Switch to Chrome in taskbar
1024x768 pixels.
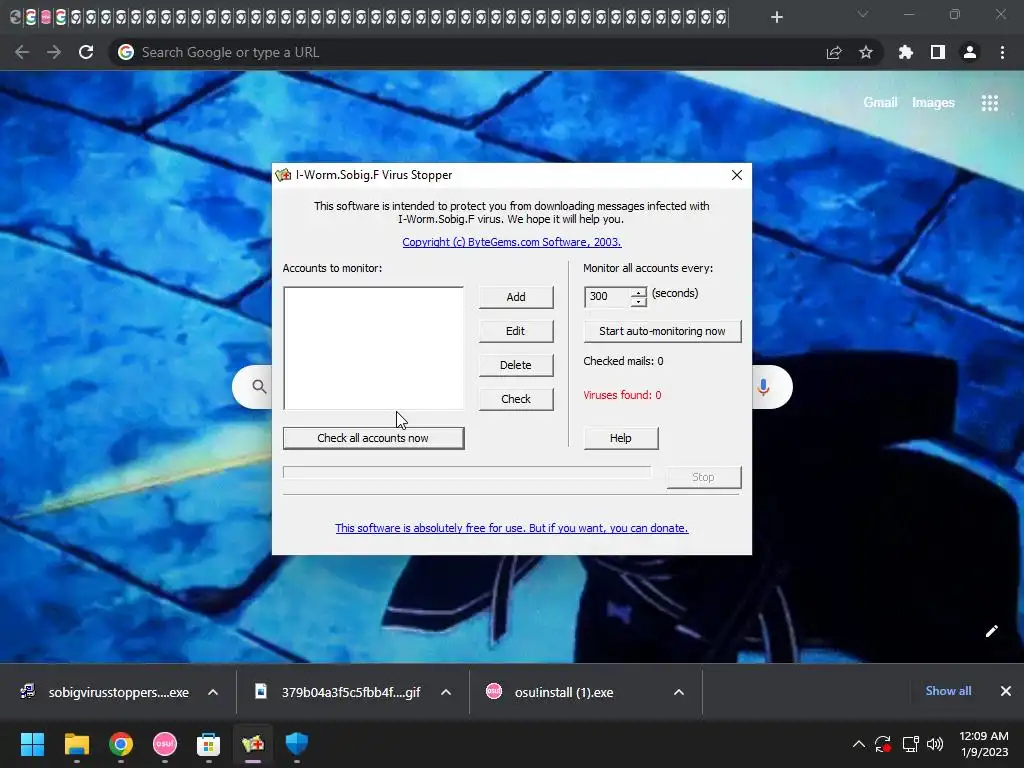tap(121, 744)
